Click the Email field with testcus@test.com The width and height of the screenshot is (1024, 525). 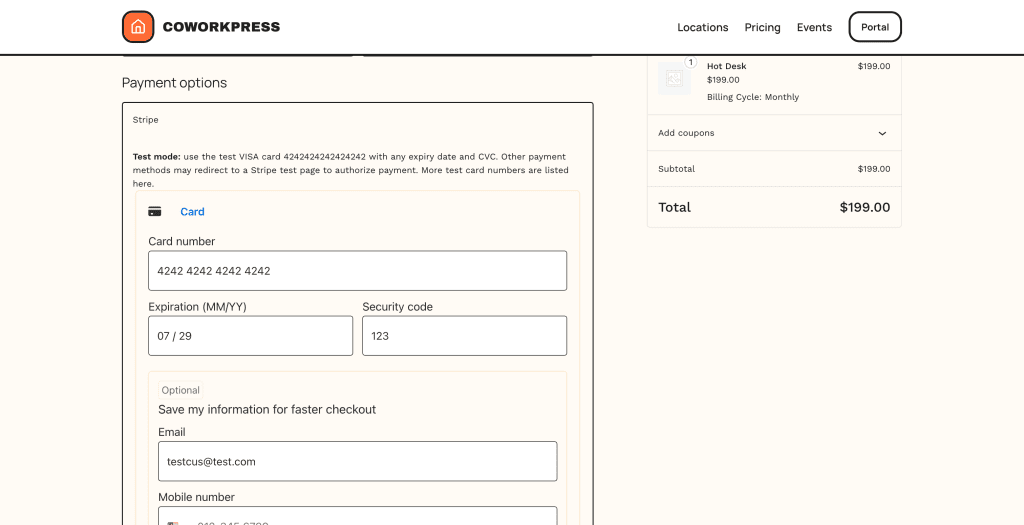click(x=357, y=461)
